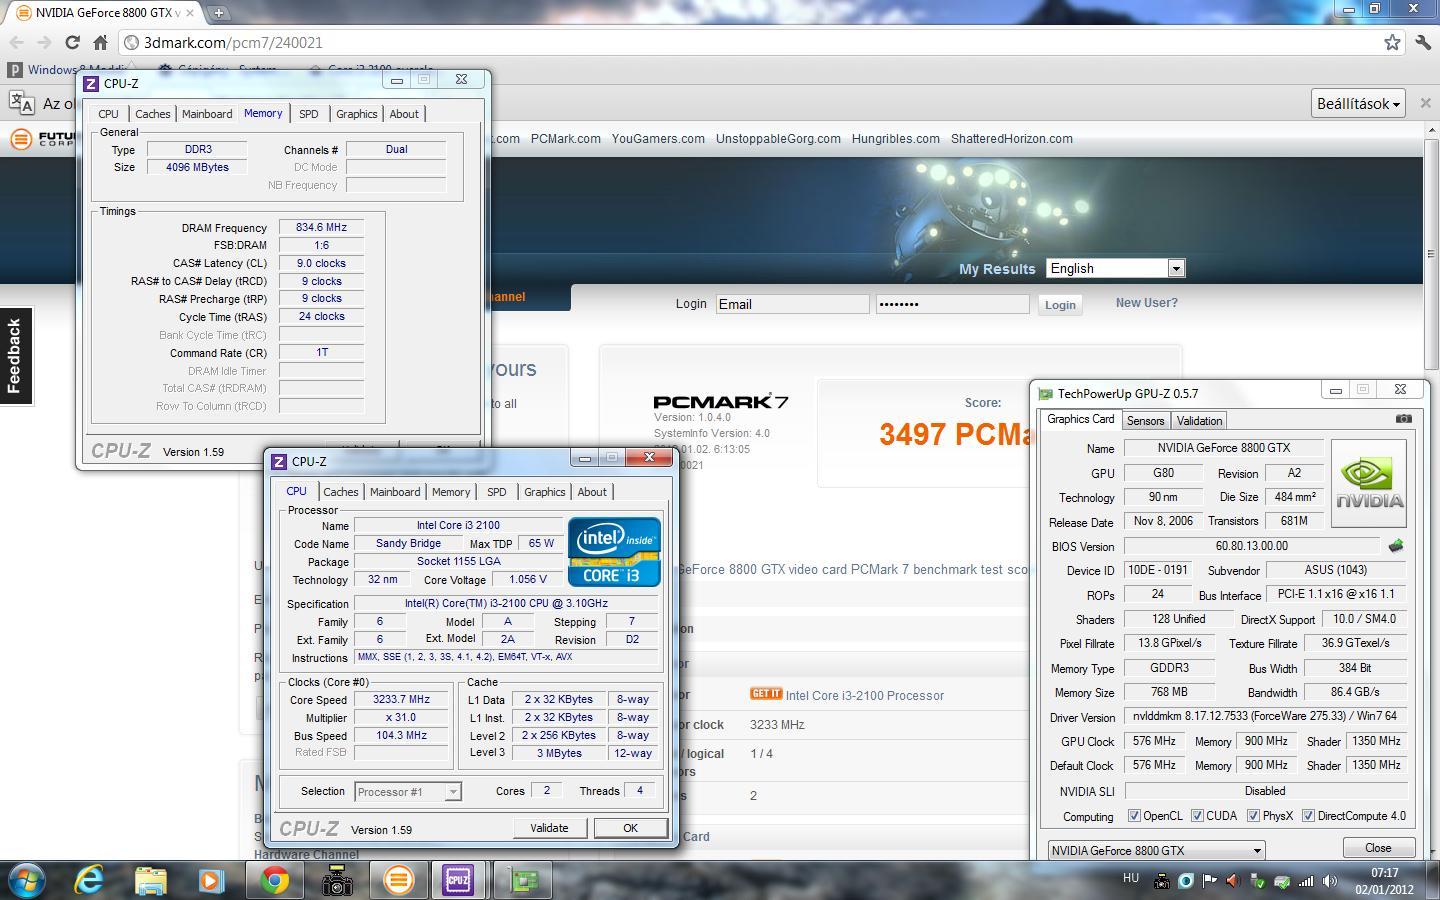
Task: Open the Processor #1 selection dropdown
Action: [408, 791]
